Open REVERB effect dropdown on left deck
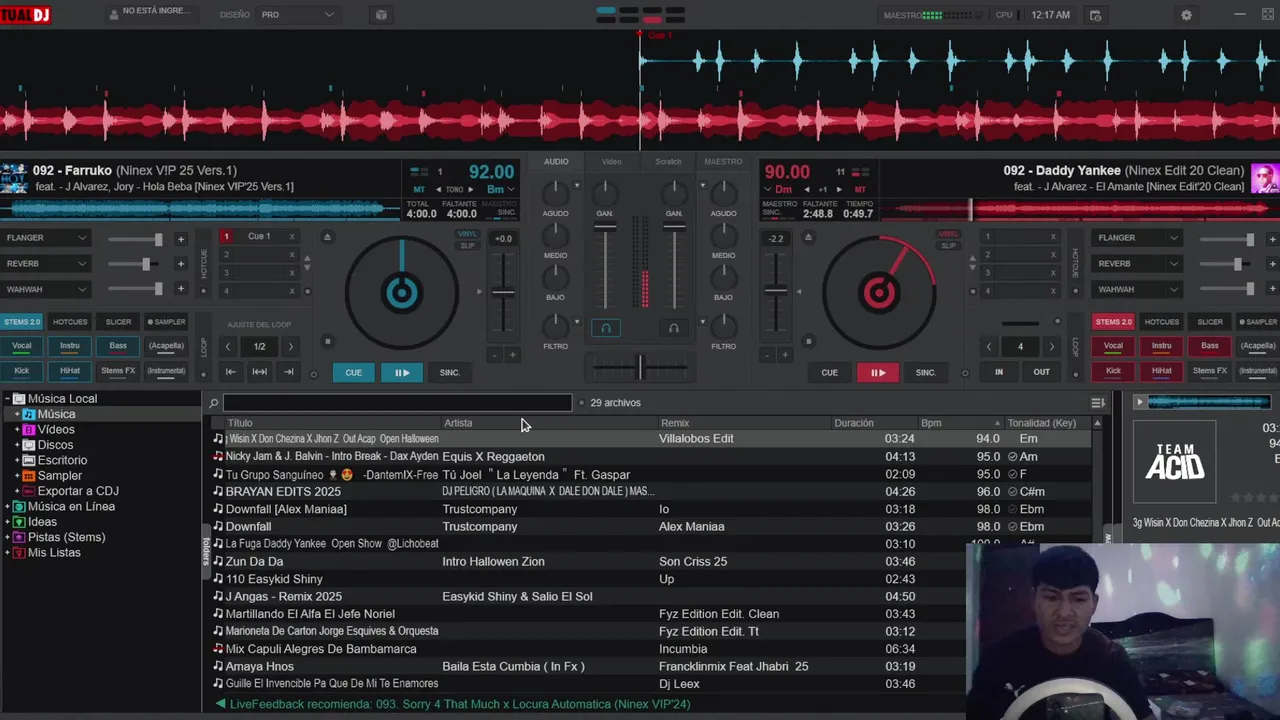 pyautogui.click(x=47, y=264)
